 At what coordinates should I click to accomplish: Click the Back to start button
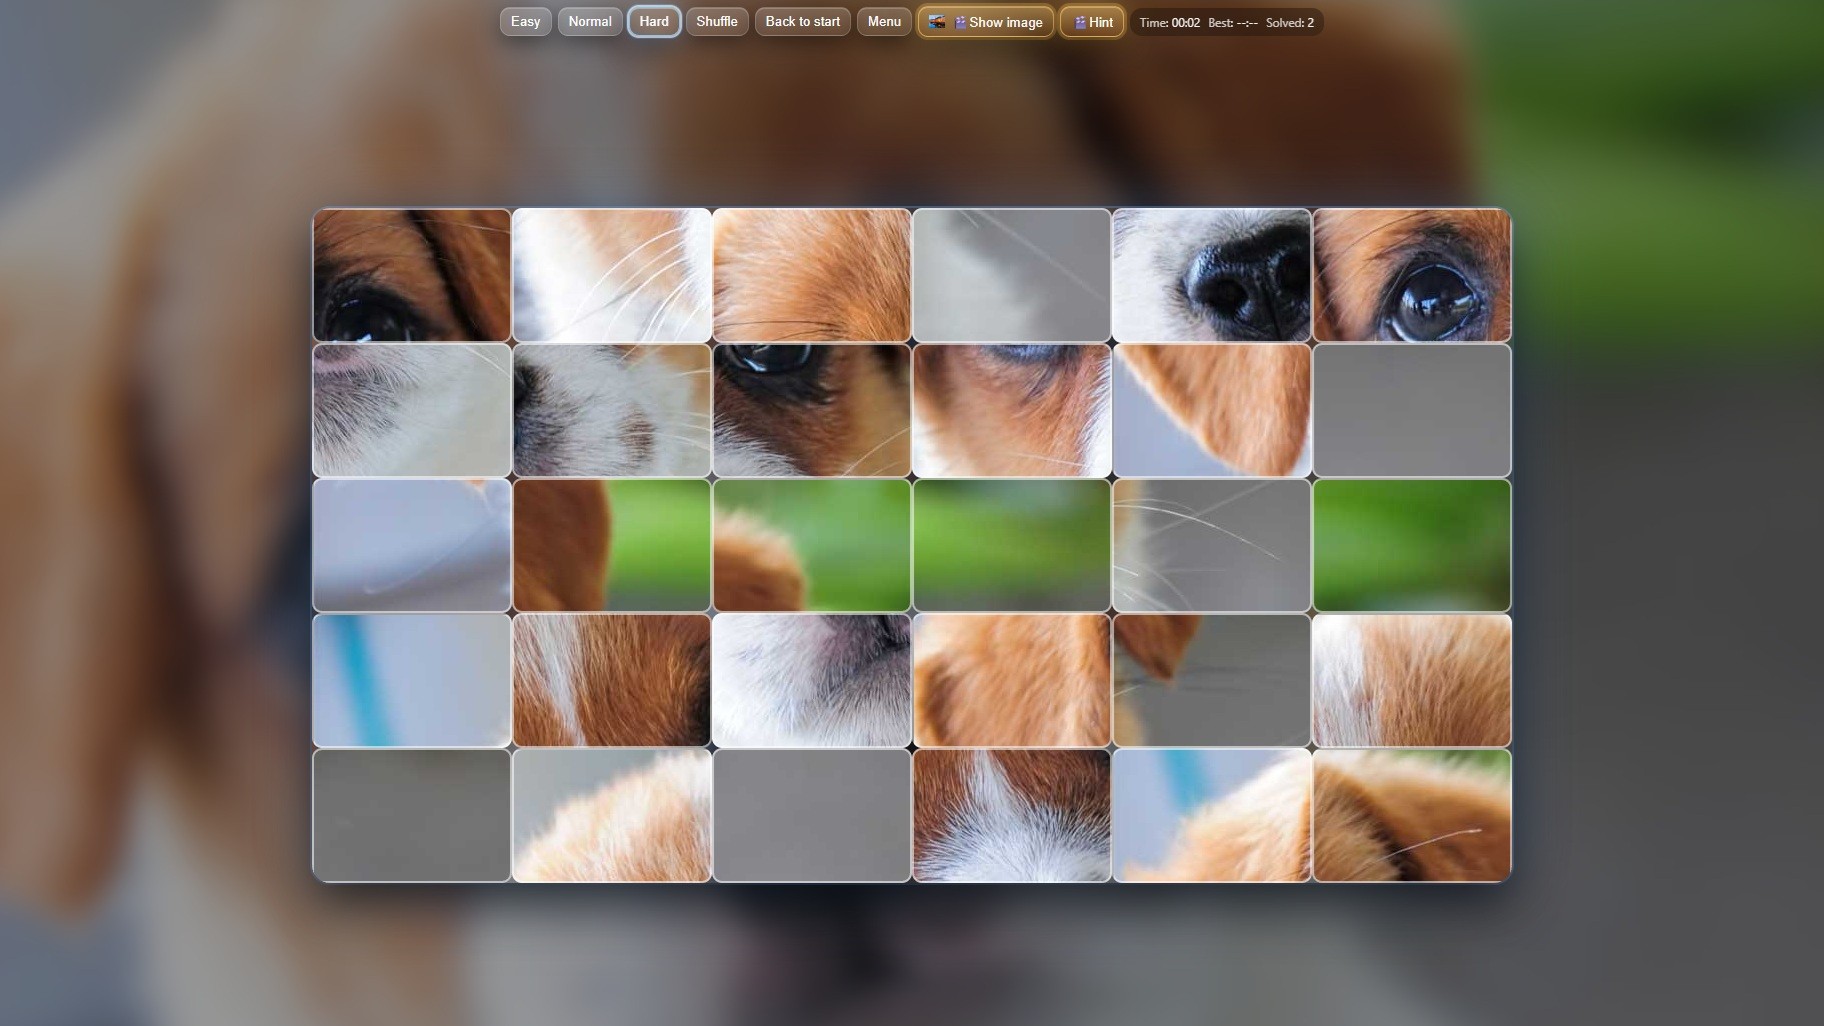pyautogui.click(x=802, y=21)
